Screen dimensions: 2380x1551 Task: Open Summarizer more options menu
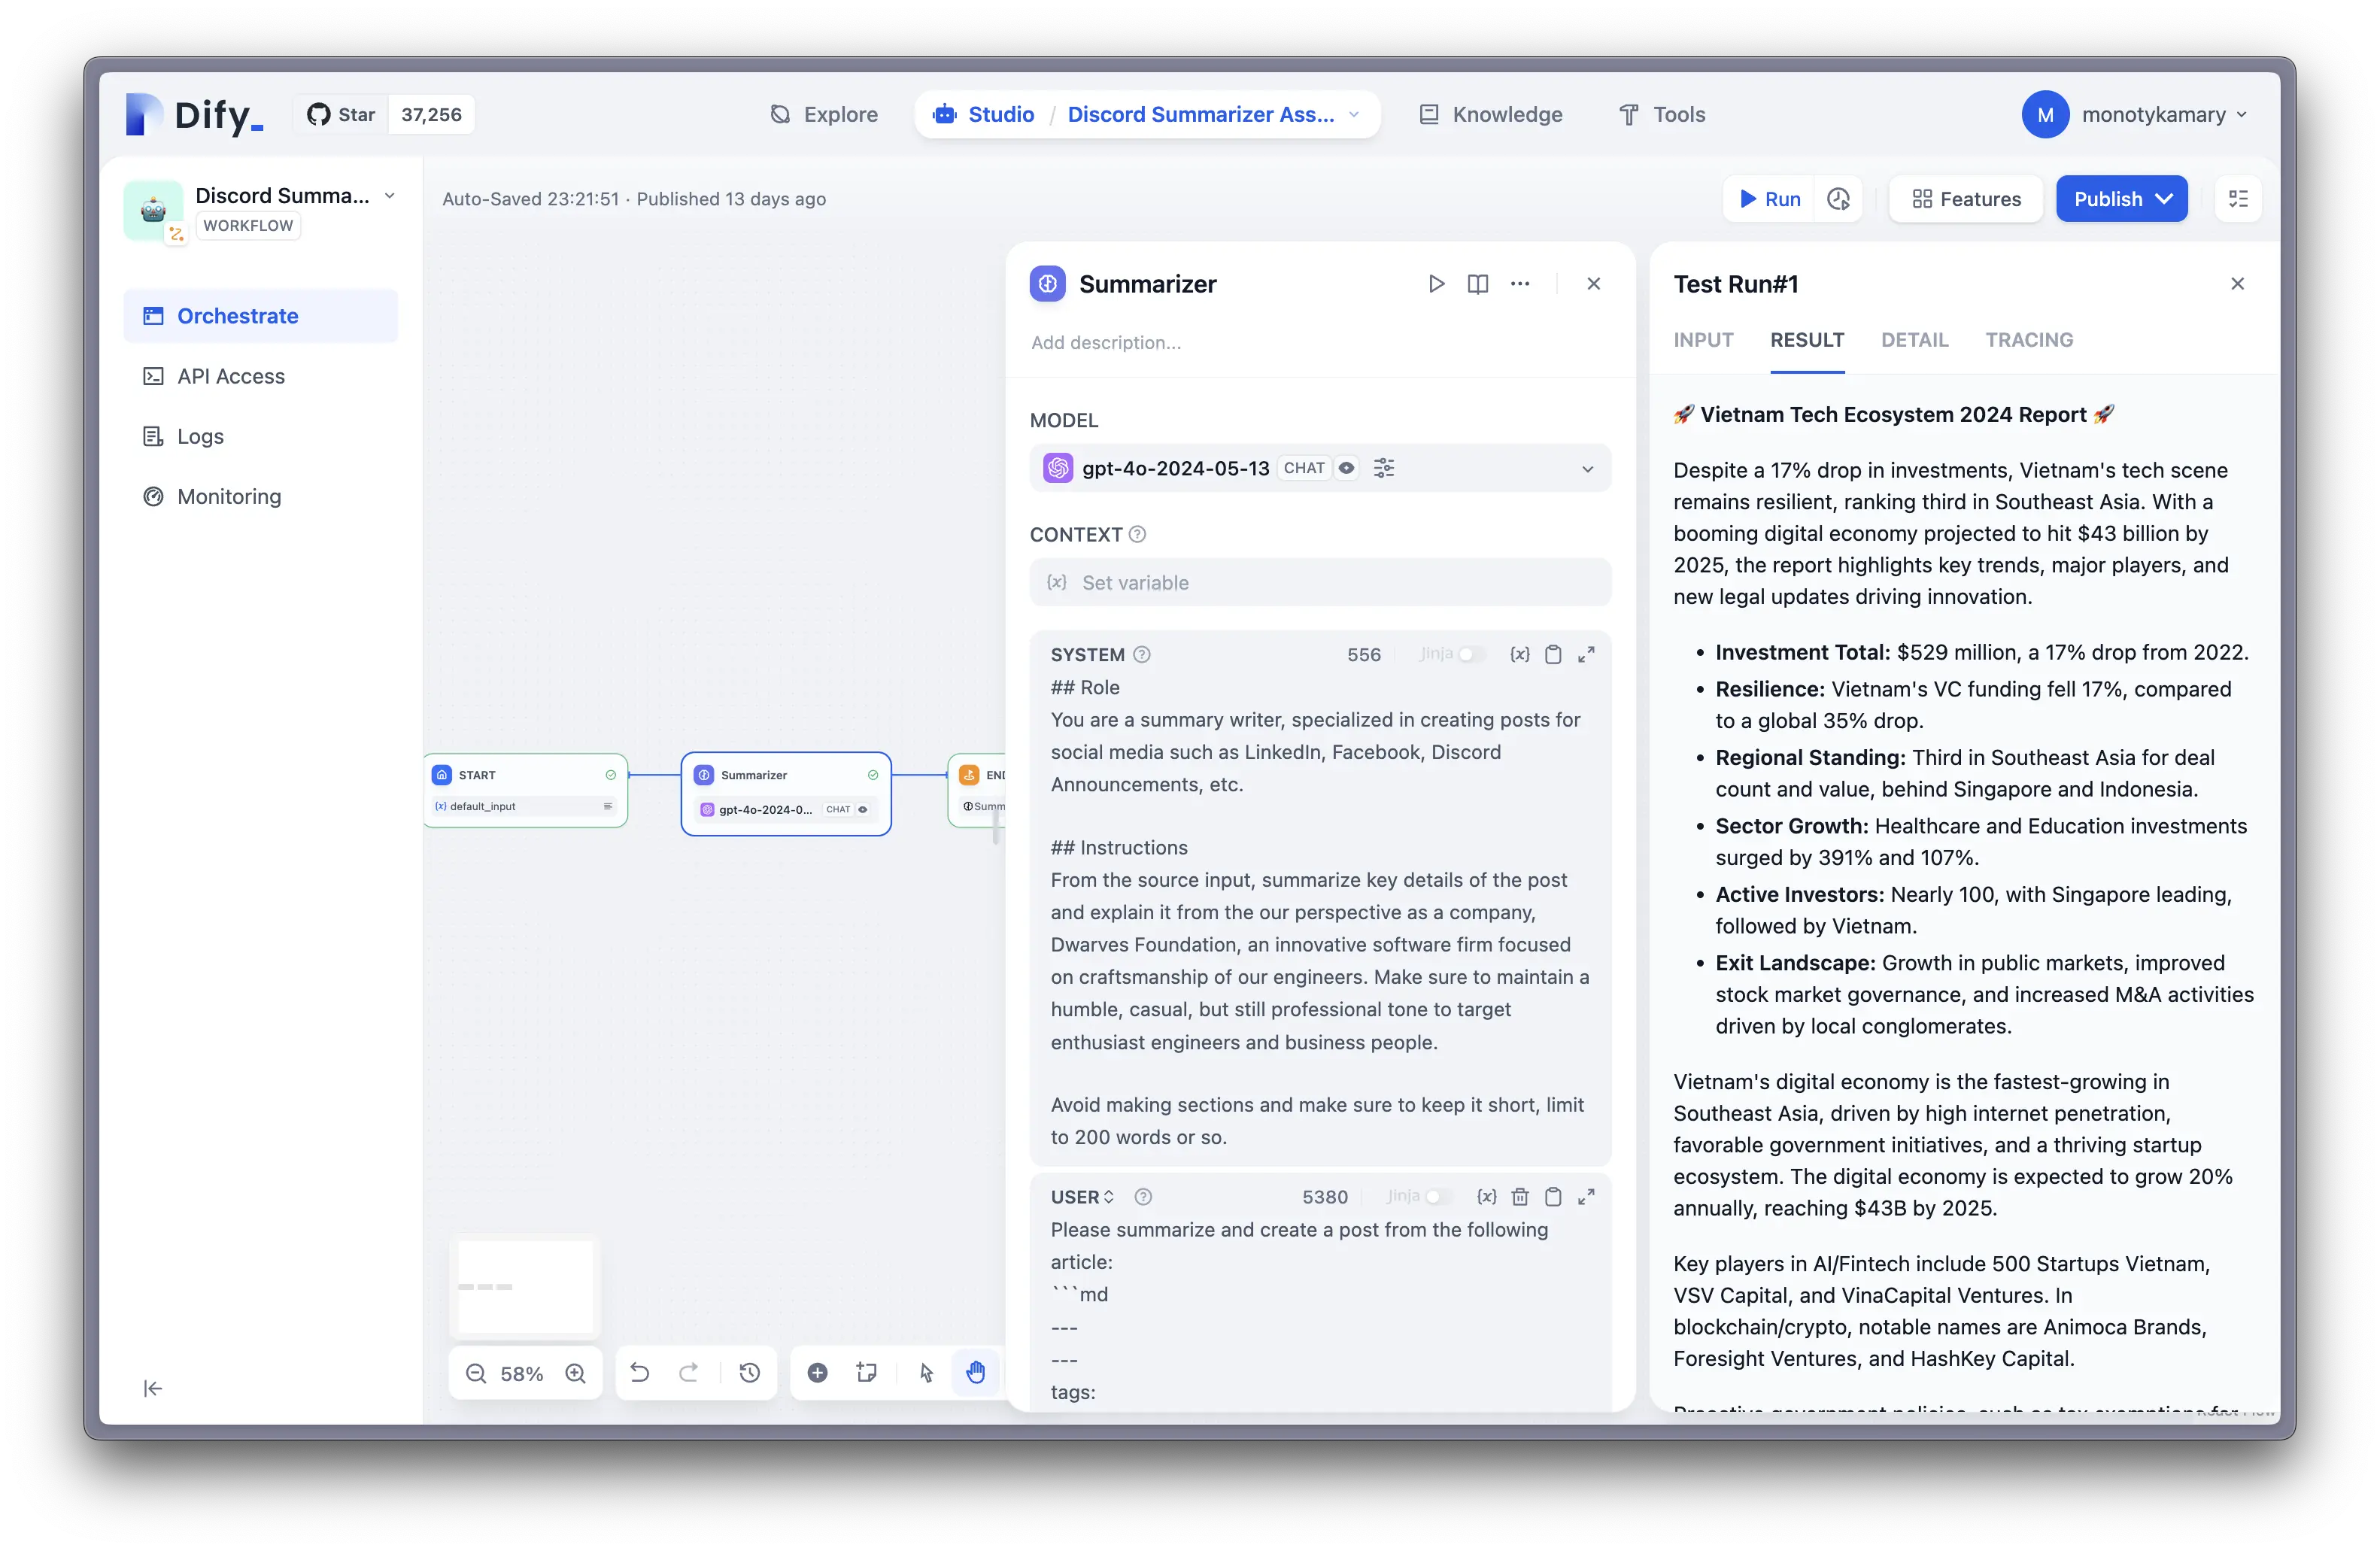click(x=1520, y=284)
